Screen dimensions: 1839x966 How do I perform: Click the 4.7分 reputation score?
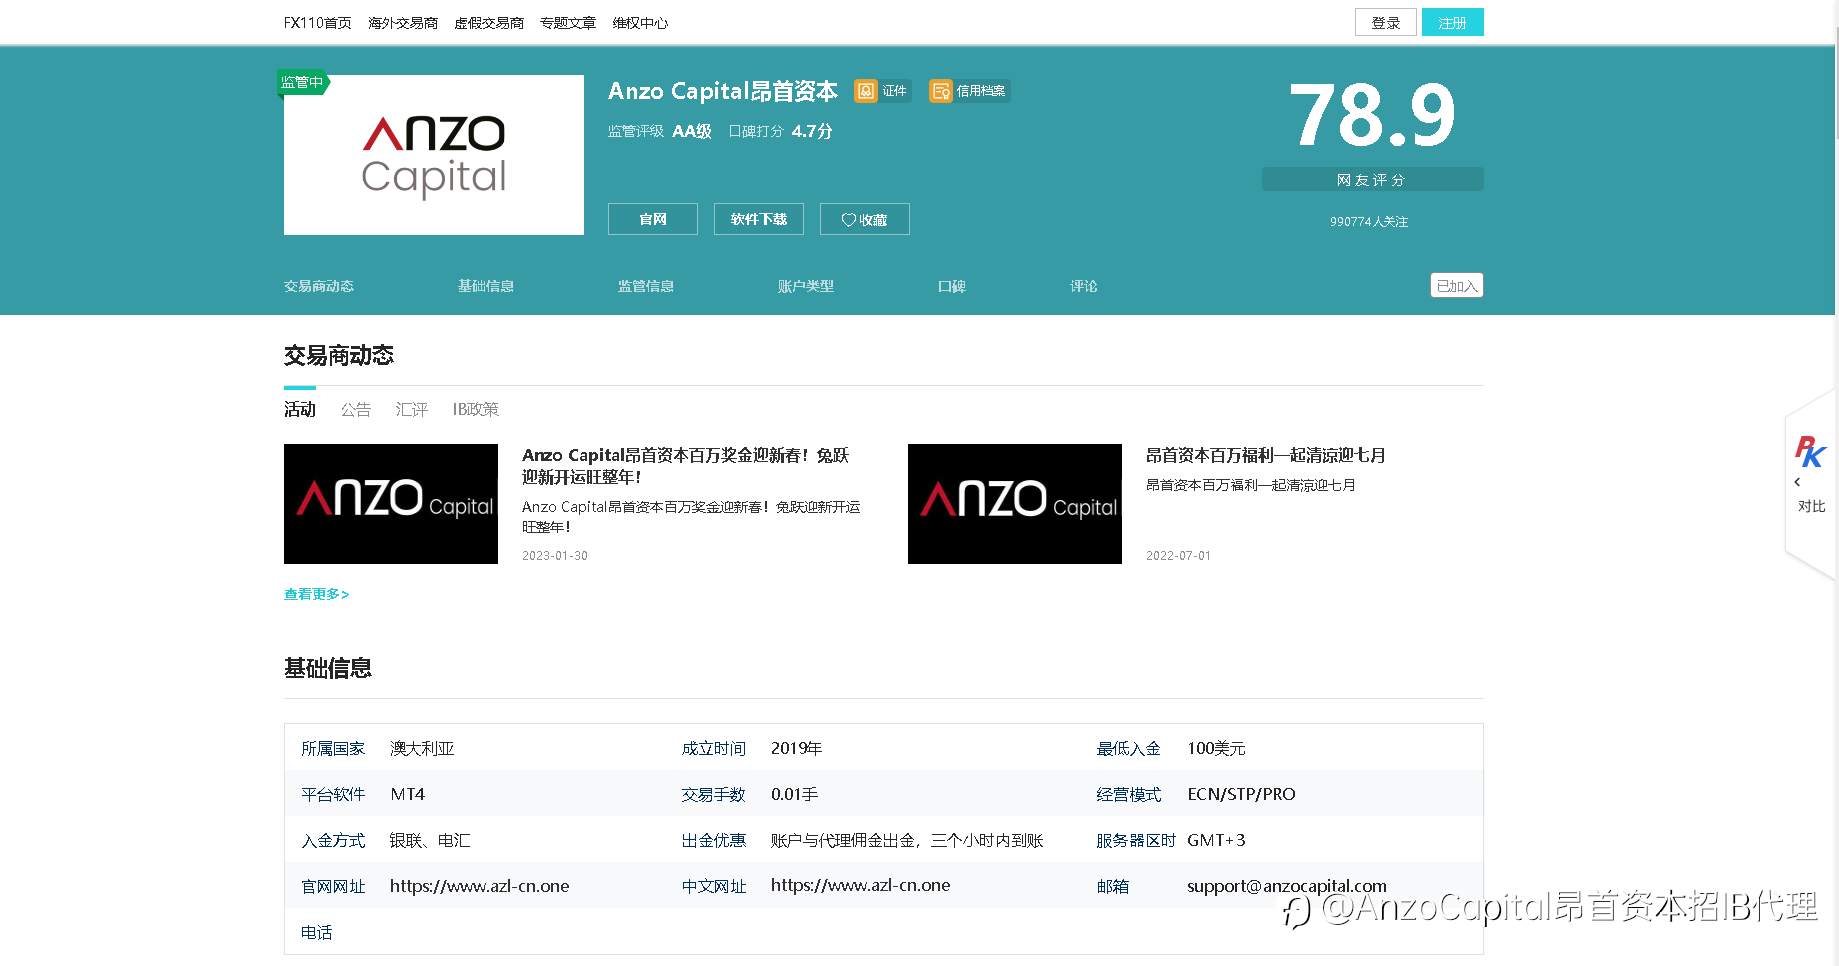pos(812,131)
